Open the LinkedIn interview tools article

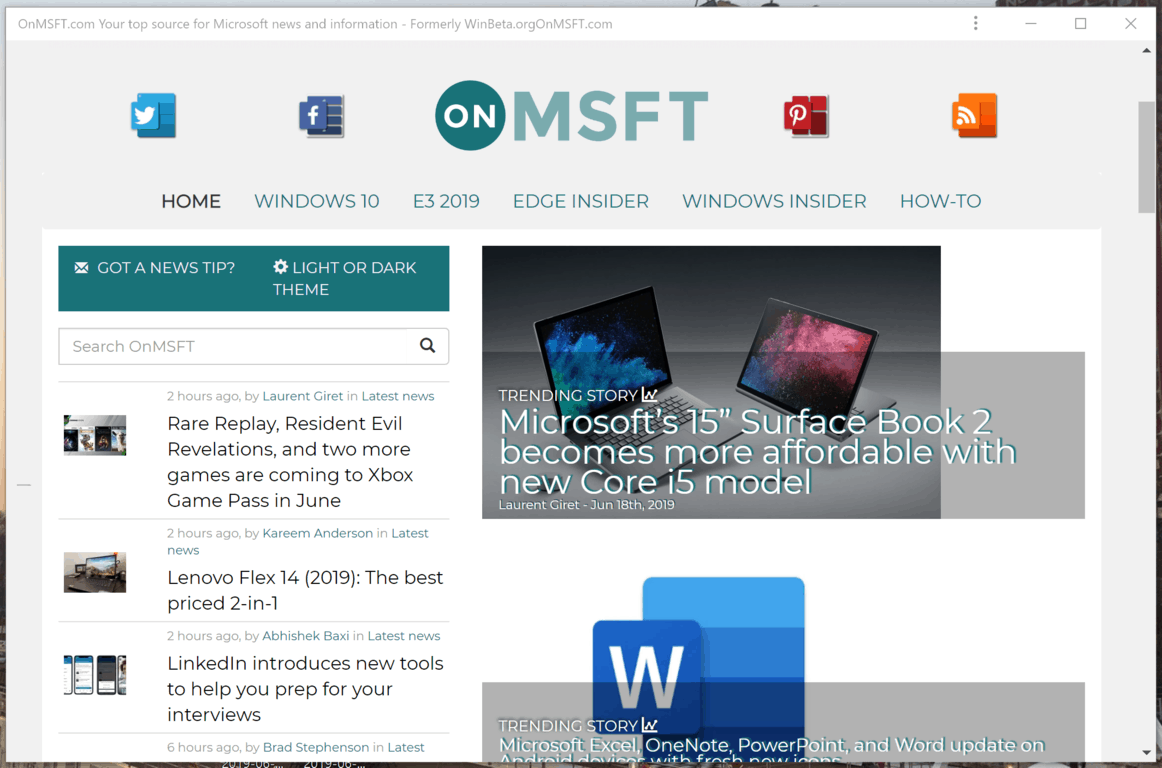click(x=305, y=689)
